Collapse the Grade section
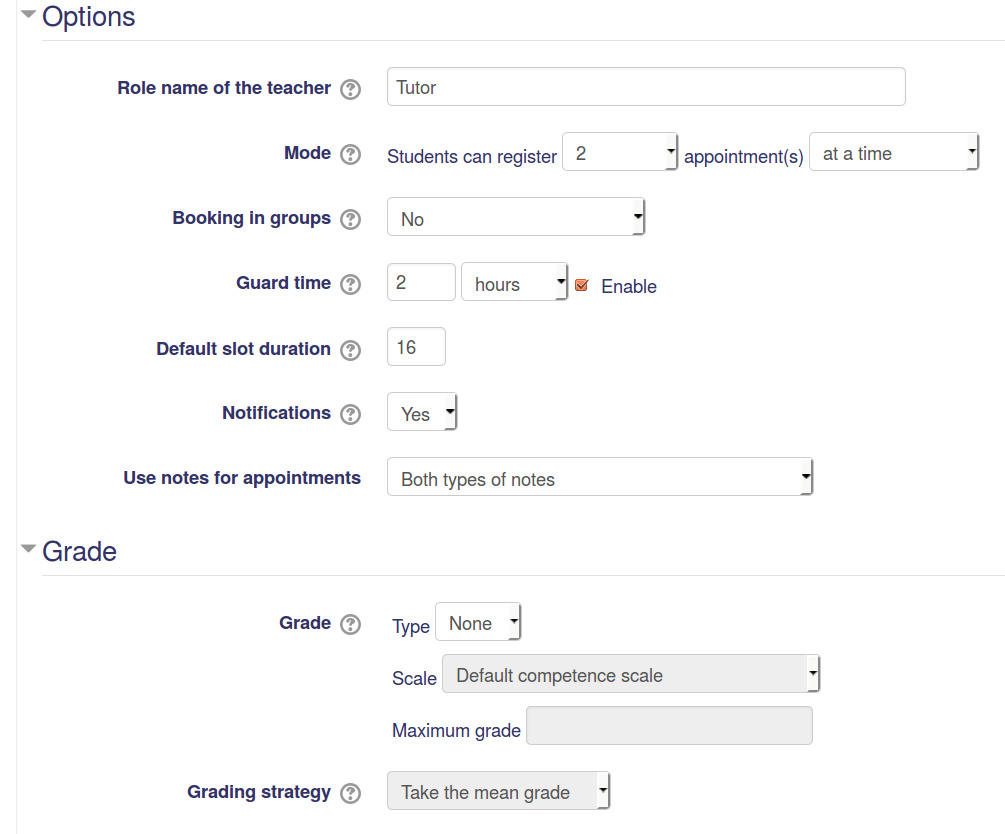1005x834 pixels. pyautogui.click(x=27, y=548)
